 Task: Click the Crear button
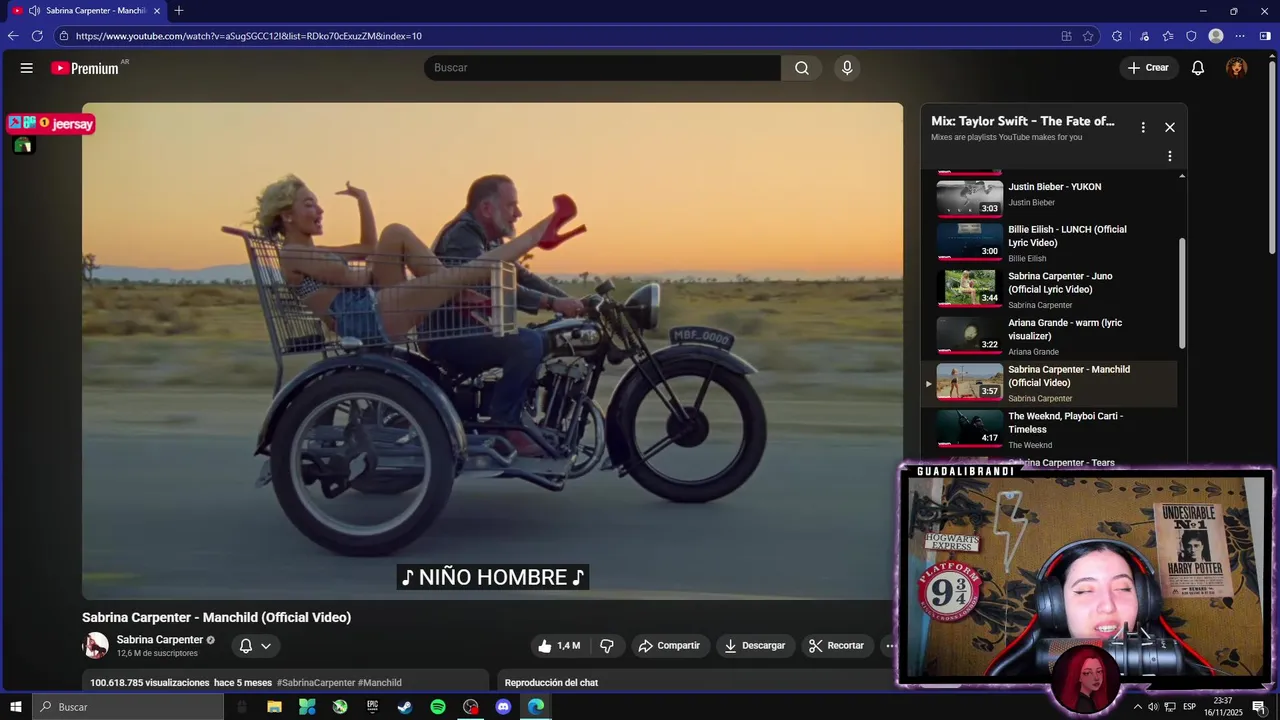tap(1148, 68)
